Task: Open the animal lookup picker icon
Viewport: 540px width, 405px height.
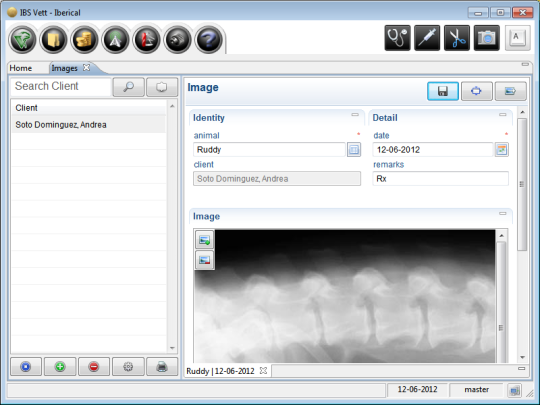Action: [354, 150]
